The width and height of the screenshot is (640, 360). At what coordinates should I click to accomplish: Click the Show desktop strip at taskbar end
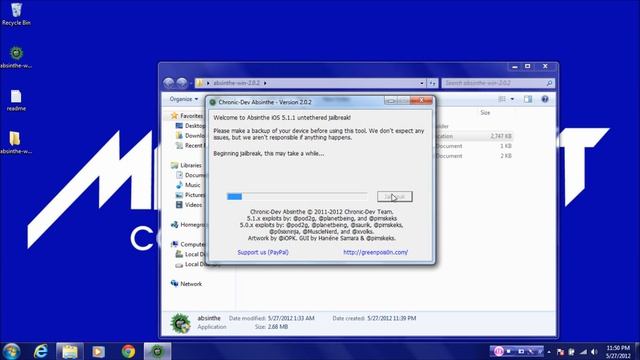pos(637,351)
